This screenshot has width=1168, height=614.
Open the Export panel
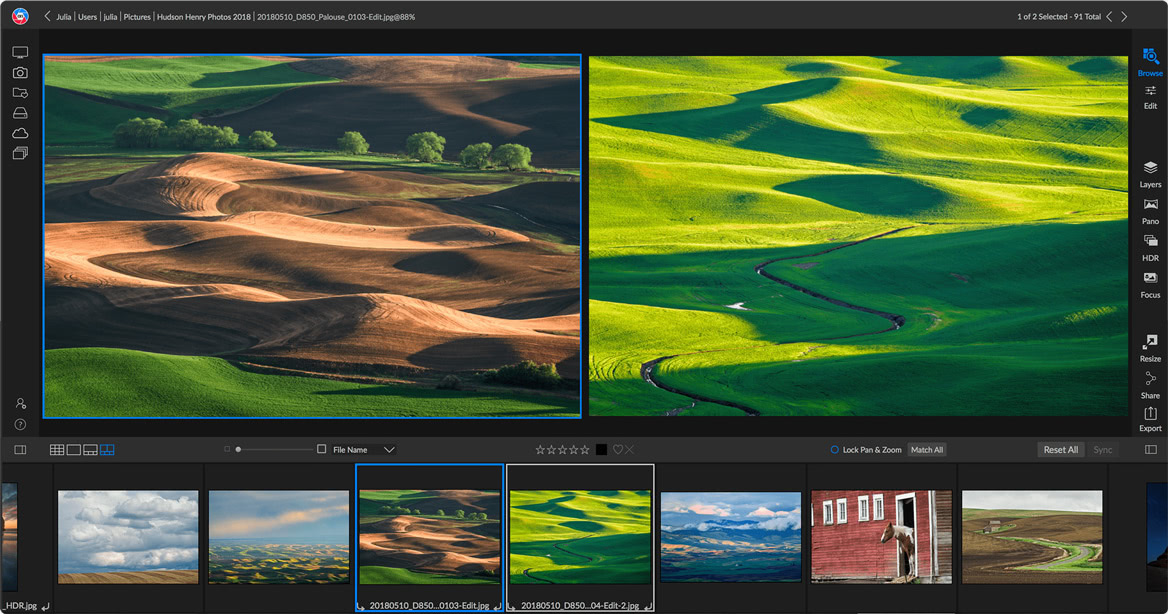click(x=1150, y=419)
